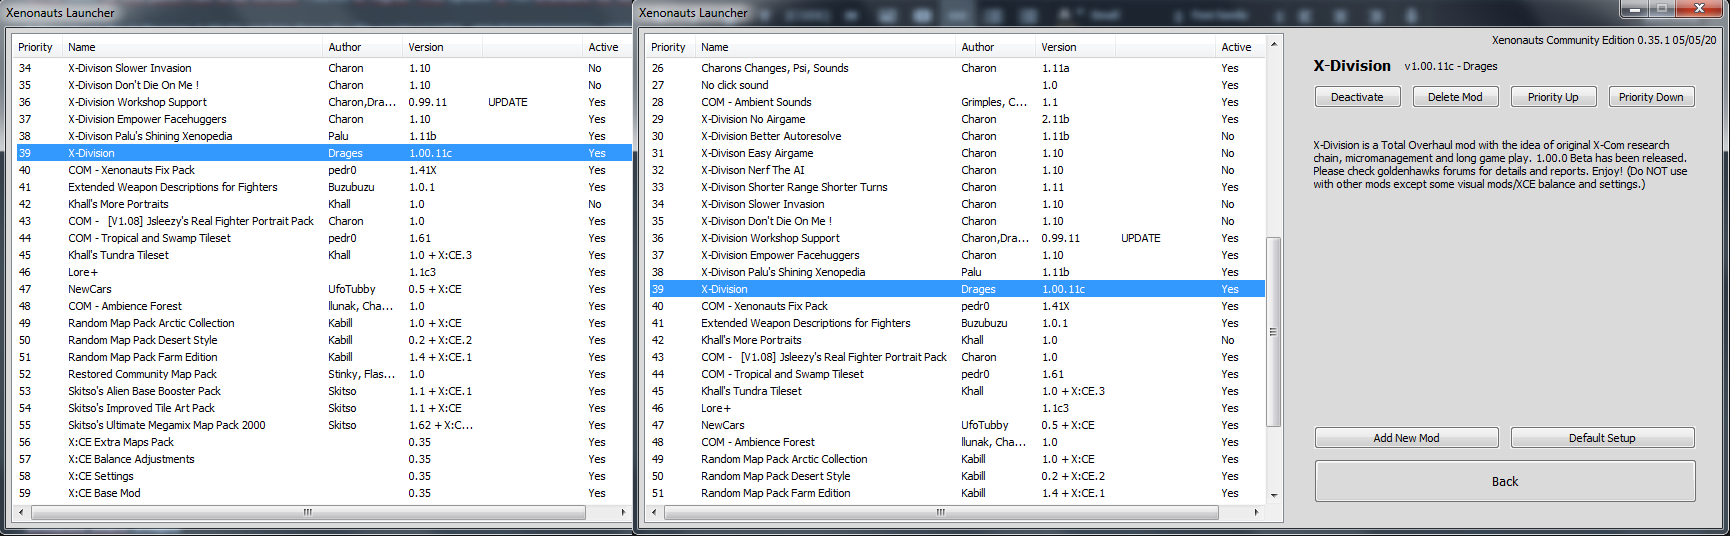1730x539 pixels.
Task: Select 'COM - Ambience Forest' in right window
Action: pyautogui.click(x=956, y=442)
